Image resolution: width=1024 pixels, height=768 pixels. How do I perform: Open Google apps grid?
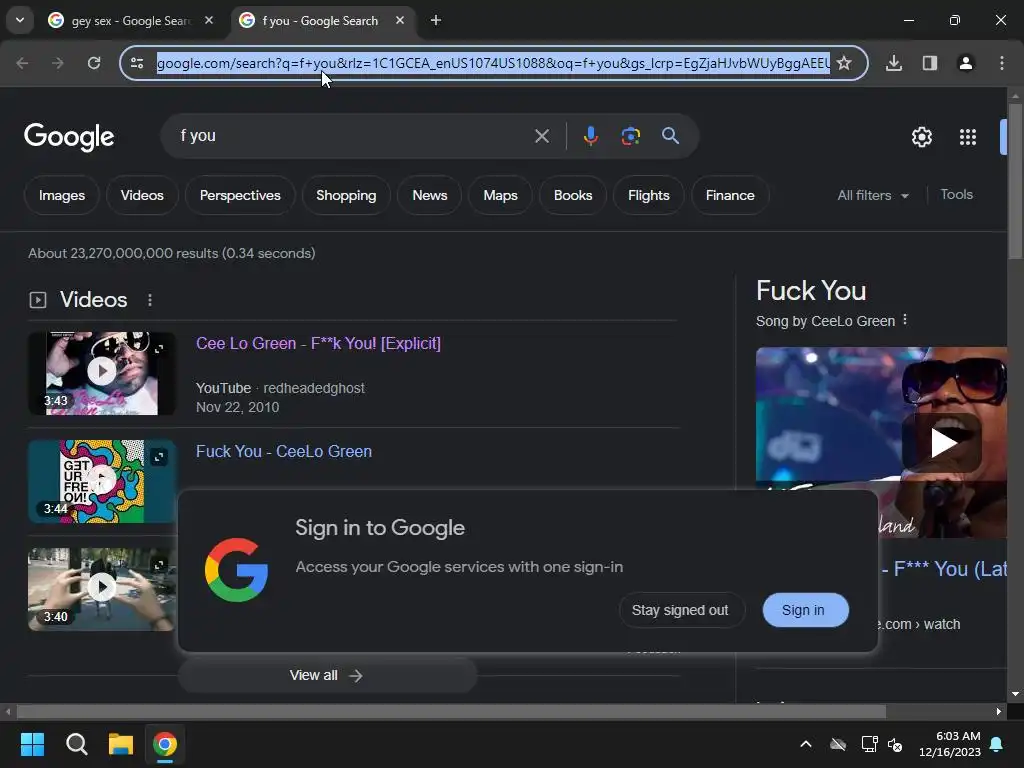(968, 136)
